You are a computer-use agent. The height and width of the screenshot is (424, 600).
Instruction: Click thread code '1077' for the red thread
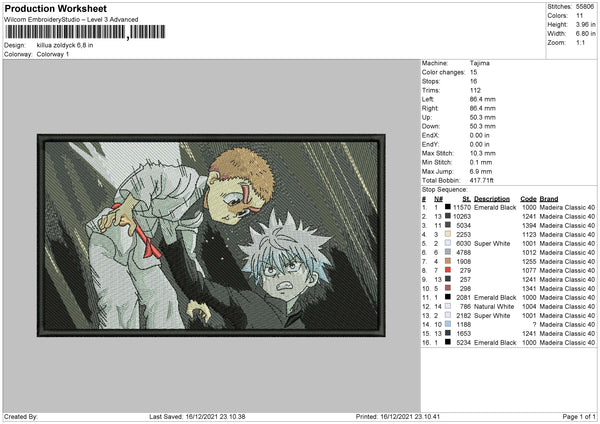click(529, 271)
